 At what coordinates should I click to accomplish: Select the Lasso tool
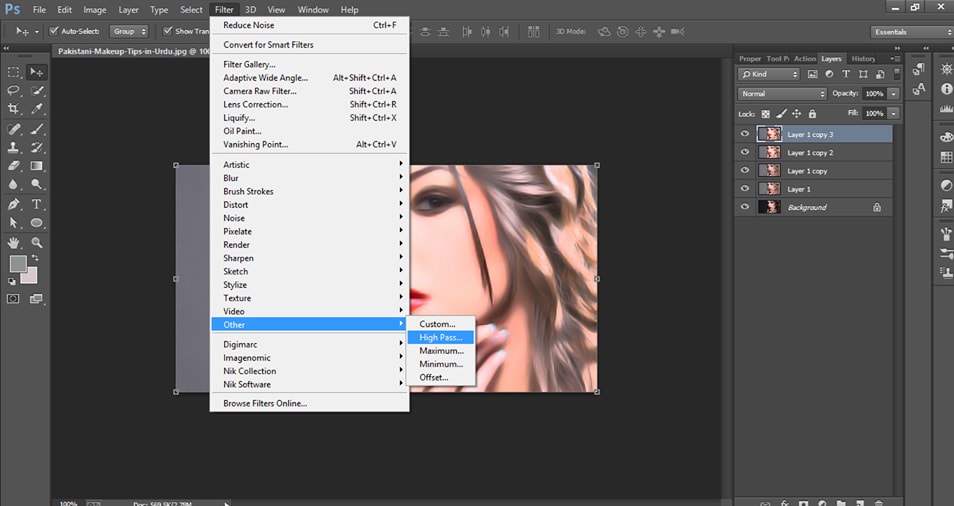[14, 90]
